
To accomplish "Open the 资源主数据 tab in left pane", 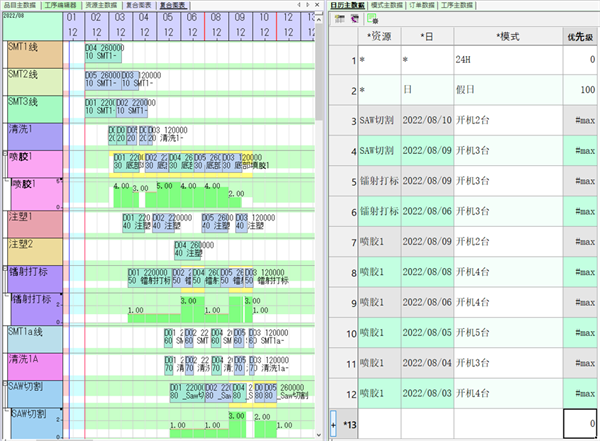I will click(101, 5).
